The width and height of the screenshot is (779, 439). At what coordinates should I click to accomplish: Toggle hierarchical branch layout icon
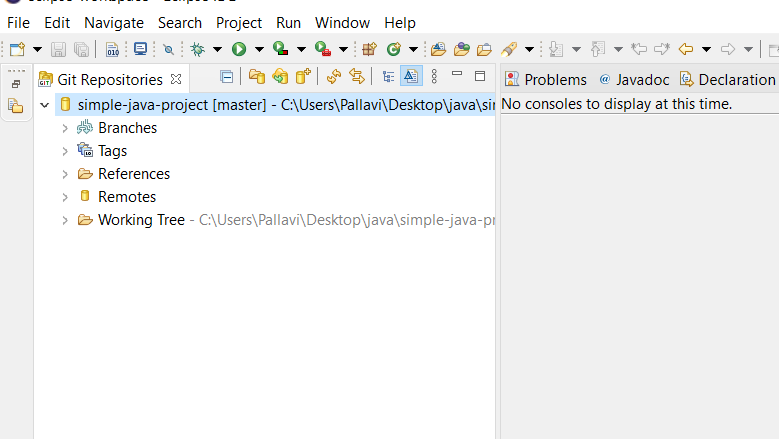coord(388,76)
